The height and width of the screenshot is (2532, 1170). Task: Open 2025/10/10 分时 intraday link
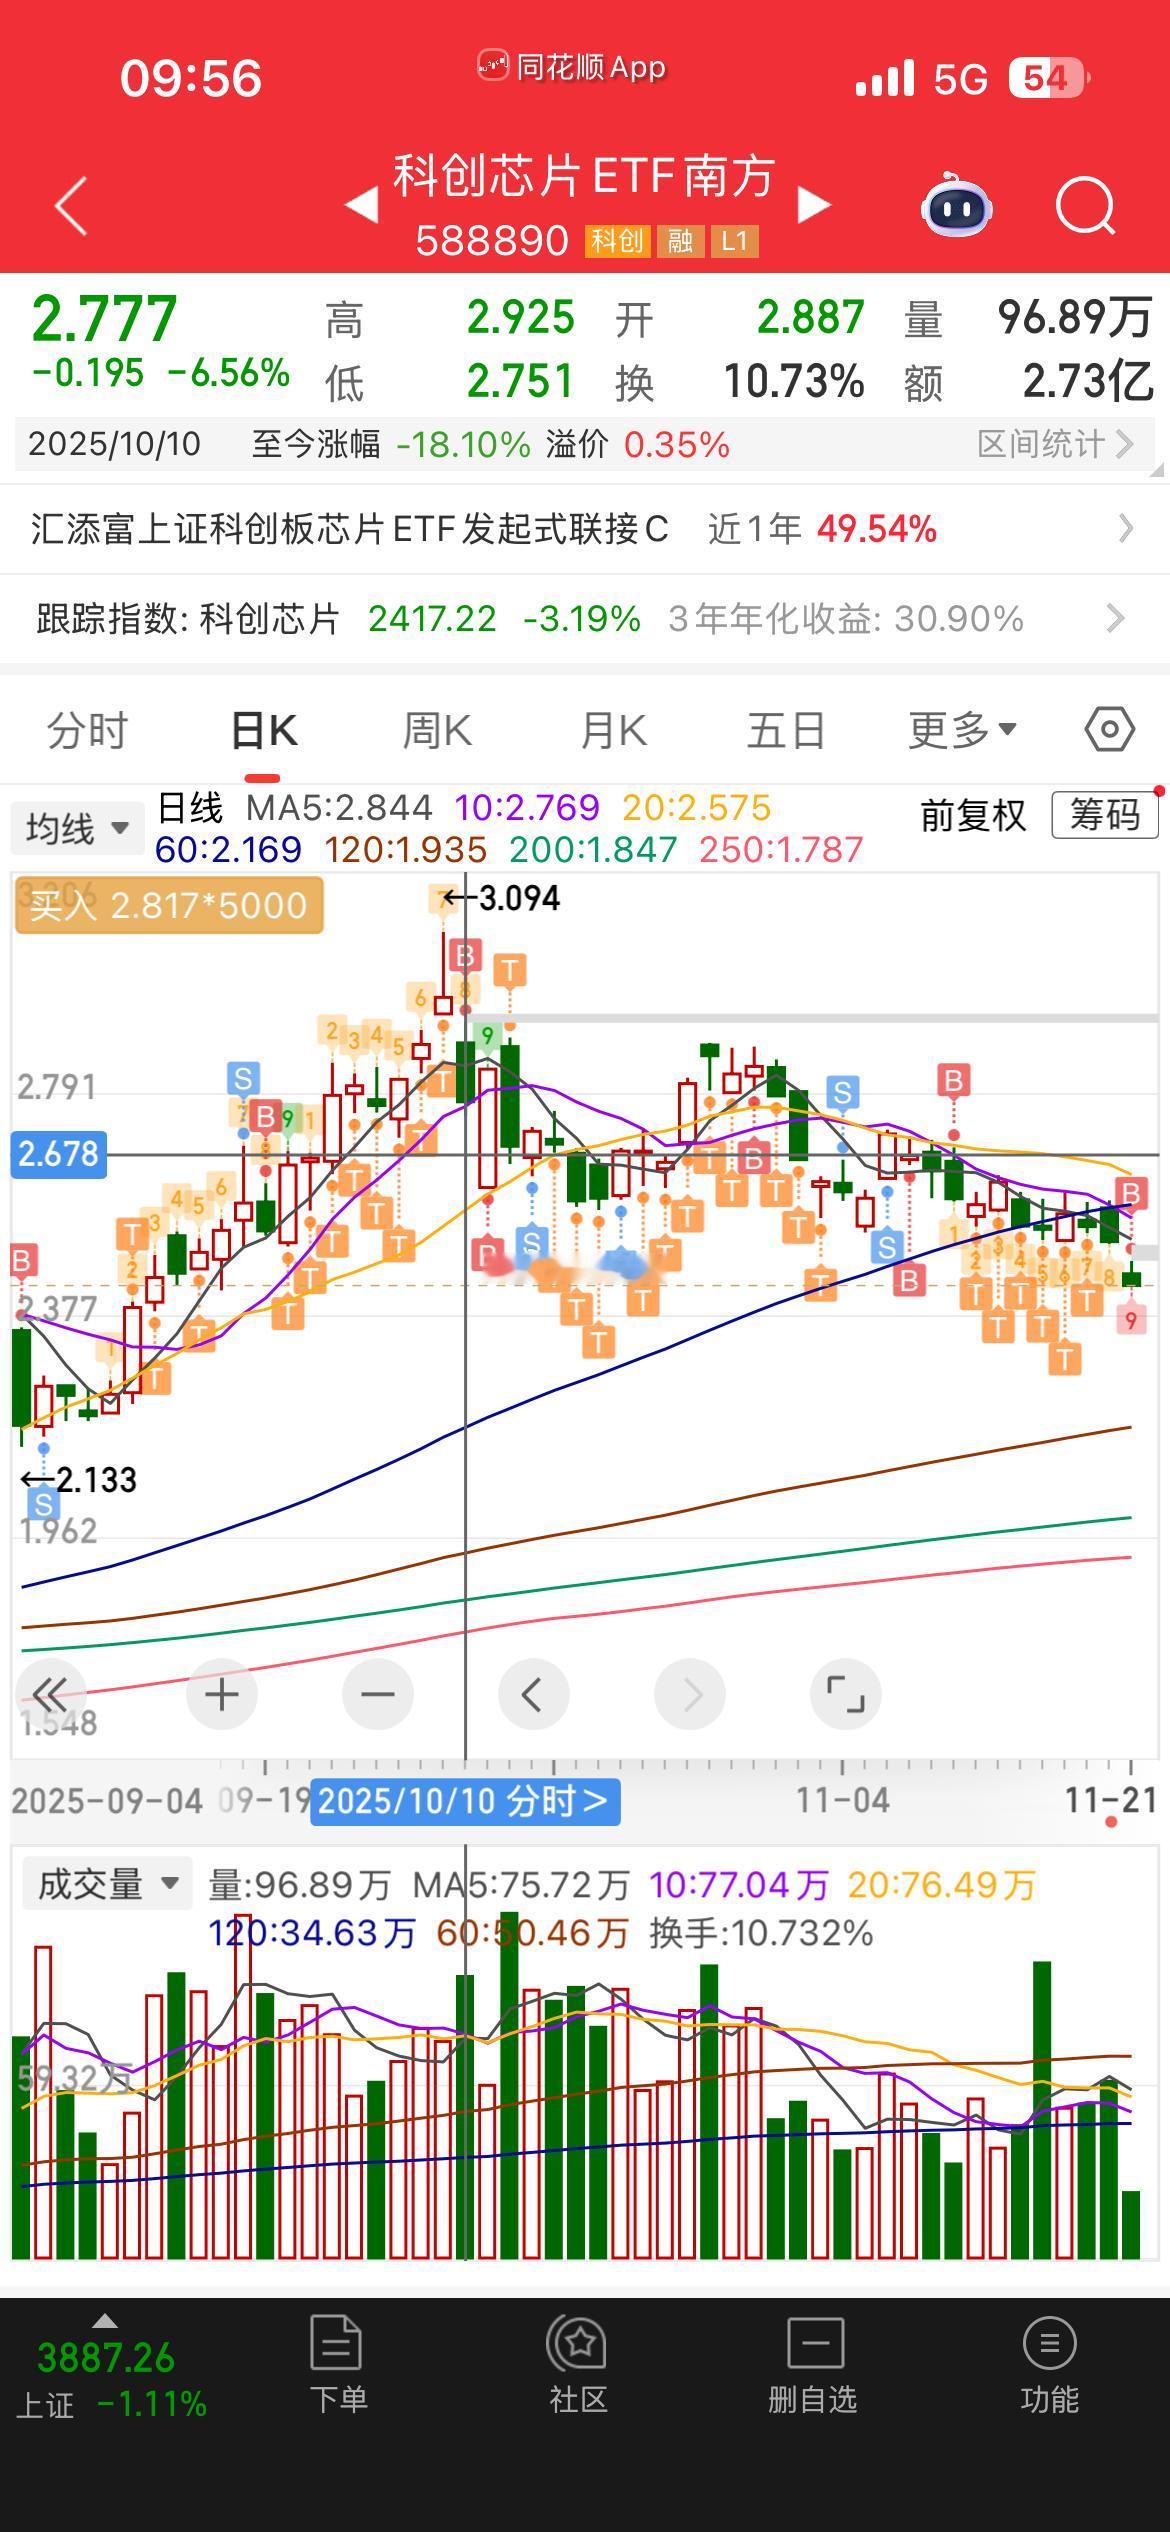[x=465, y=1802]
